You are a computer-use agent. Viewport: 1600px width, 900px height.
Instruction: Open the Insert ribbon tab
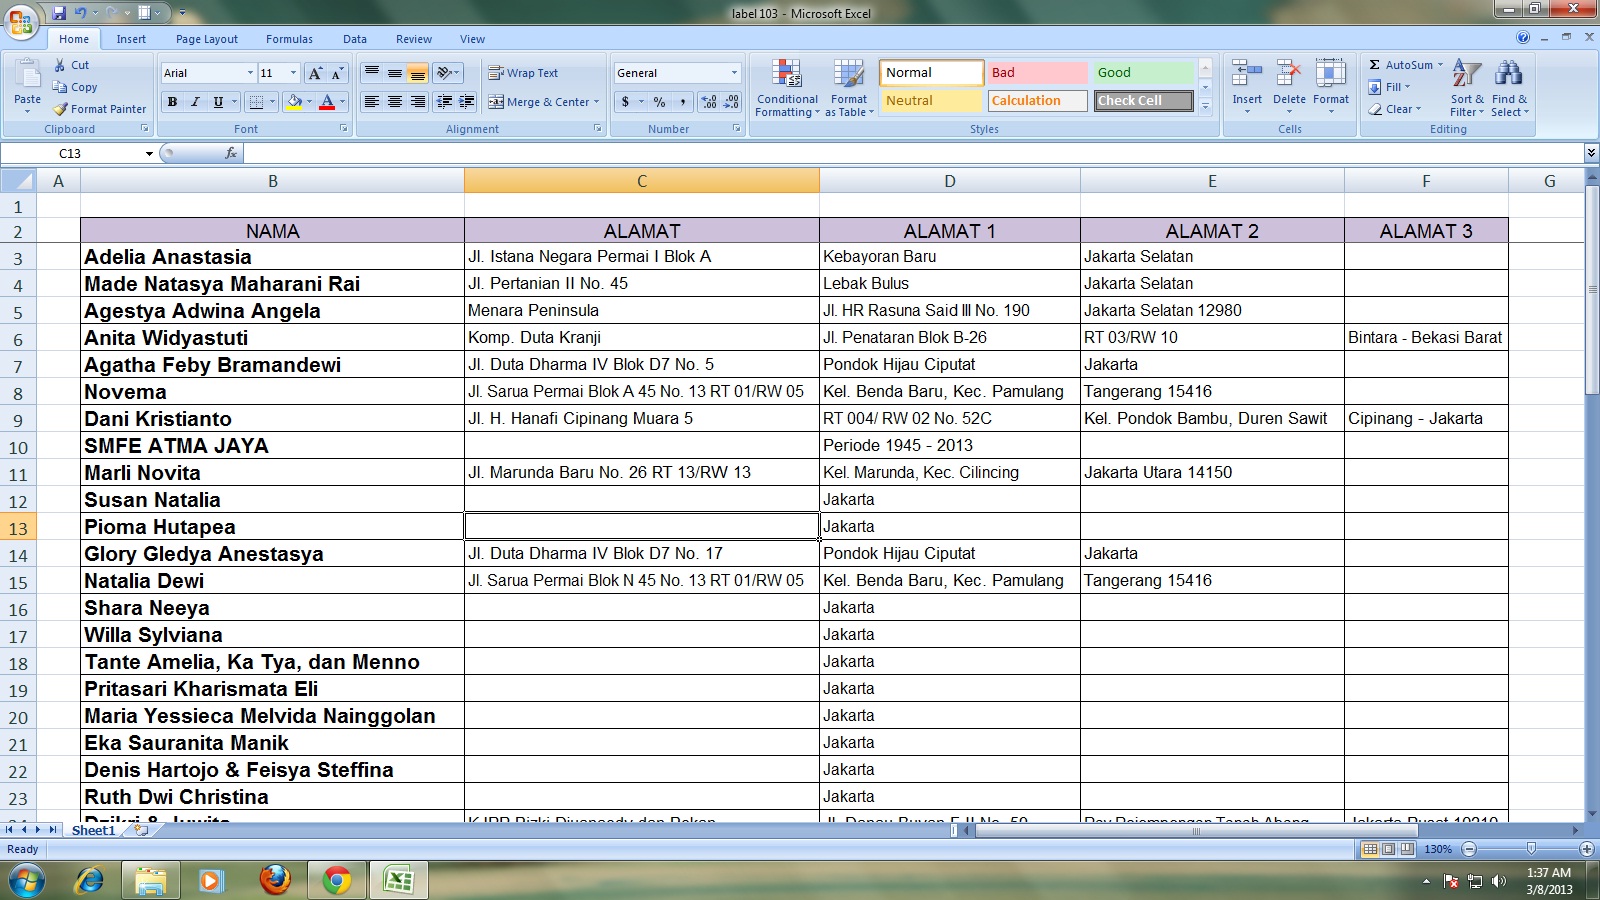[x=131, y=39]
